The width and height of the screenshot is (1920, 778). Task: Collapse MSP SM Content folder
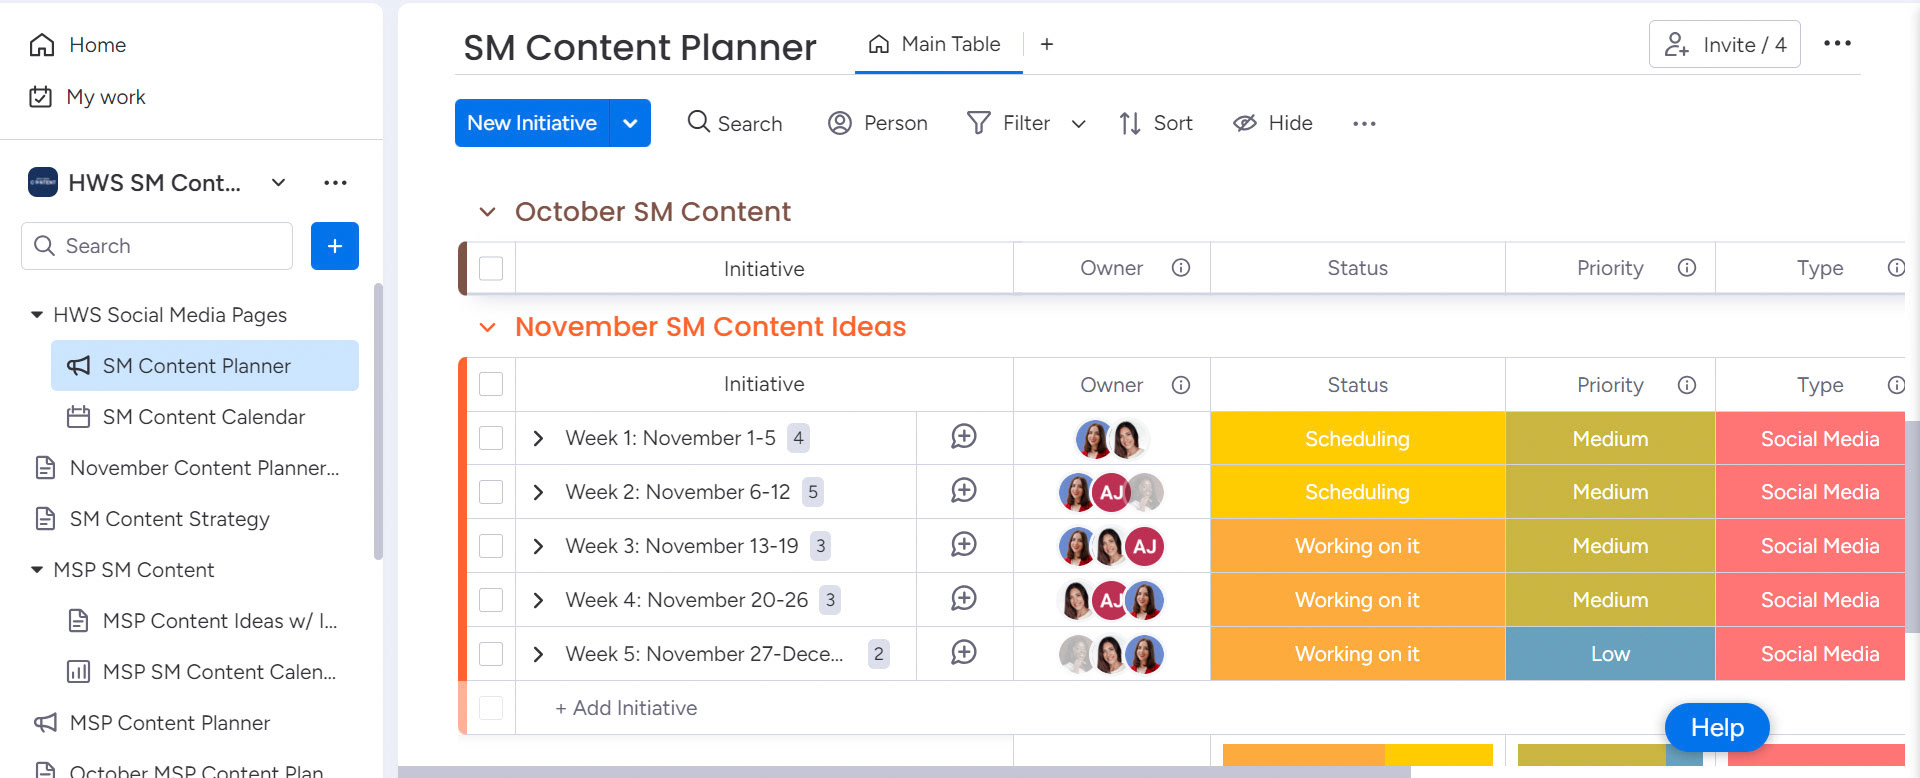tap(37, 570)
